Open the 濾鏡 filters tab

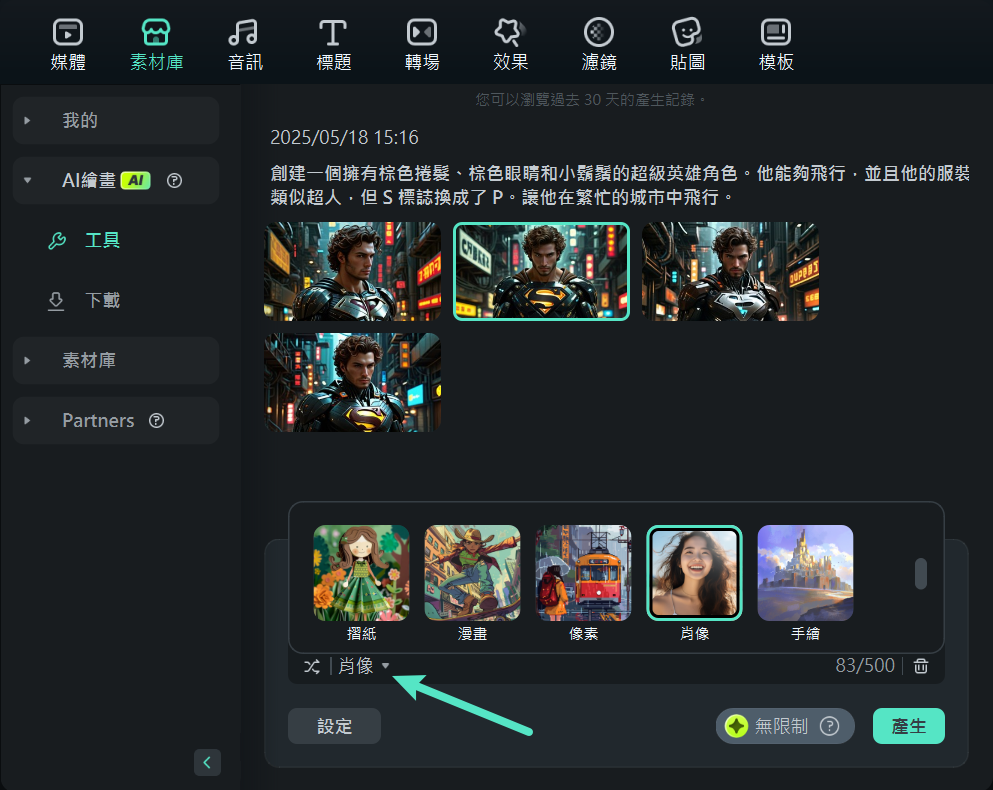[x=599, y=45]
